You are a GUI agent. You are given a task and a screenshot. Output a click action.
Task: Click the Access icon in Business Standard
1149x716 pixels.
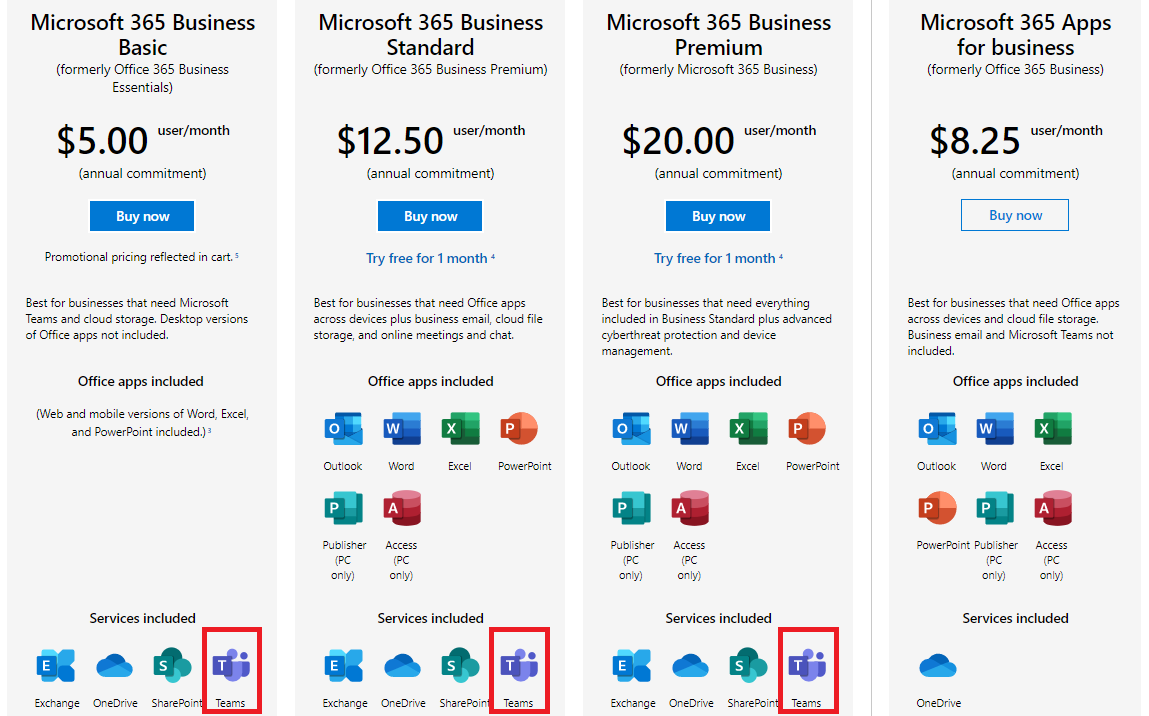click(x=401, y=509)
